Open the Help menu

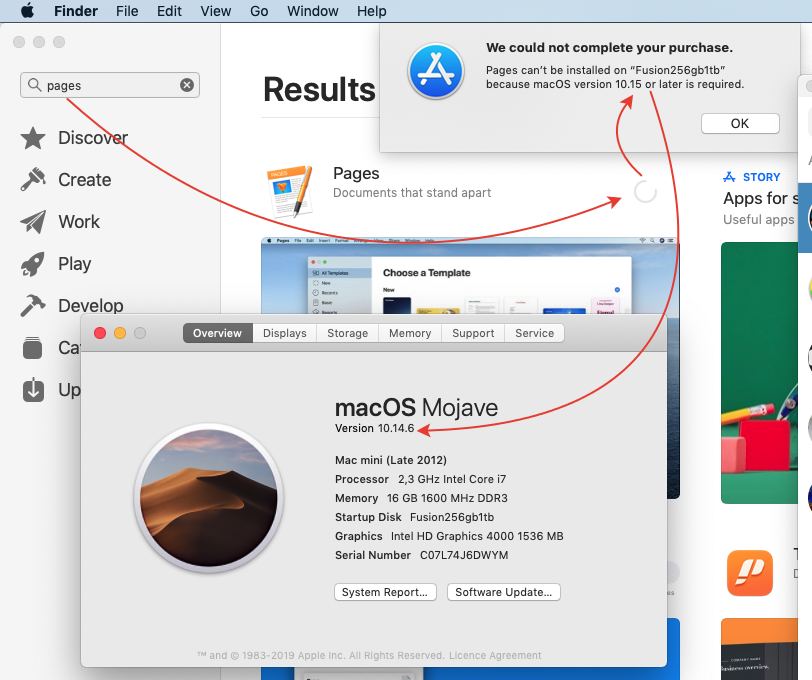click(371, 11)
